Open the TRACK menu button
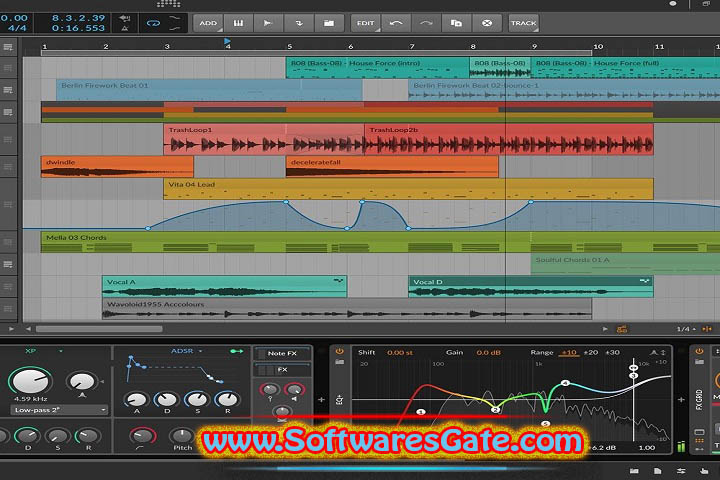Image resolution: width=720 pixels, height=480 pixels. click(x=523, y=23)
